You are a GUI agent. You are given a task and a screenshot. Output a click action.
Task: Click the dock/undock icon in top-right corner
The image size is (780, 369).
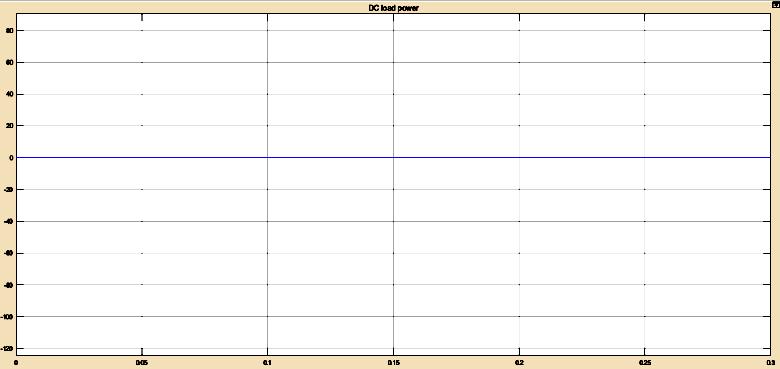pos(774,4)
